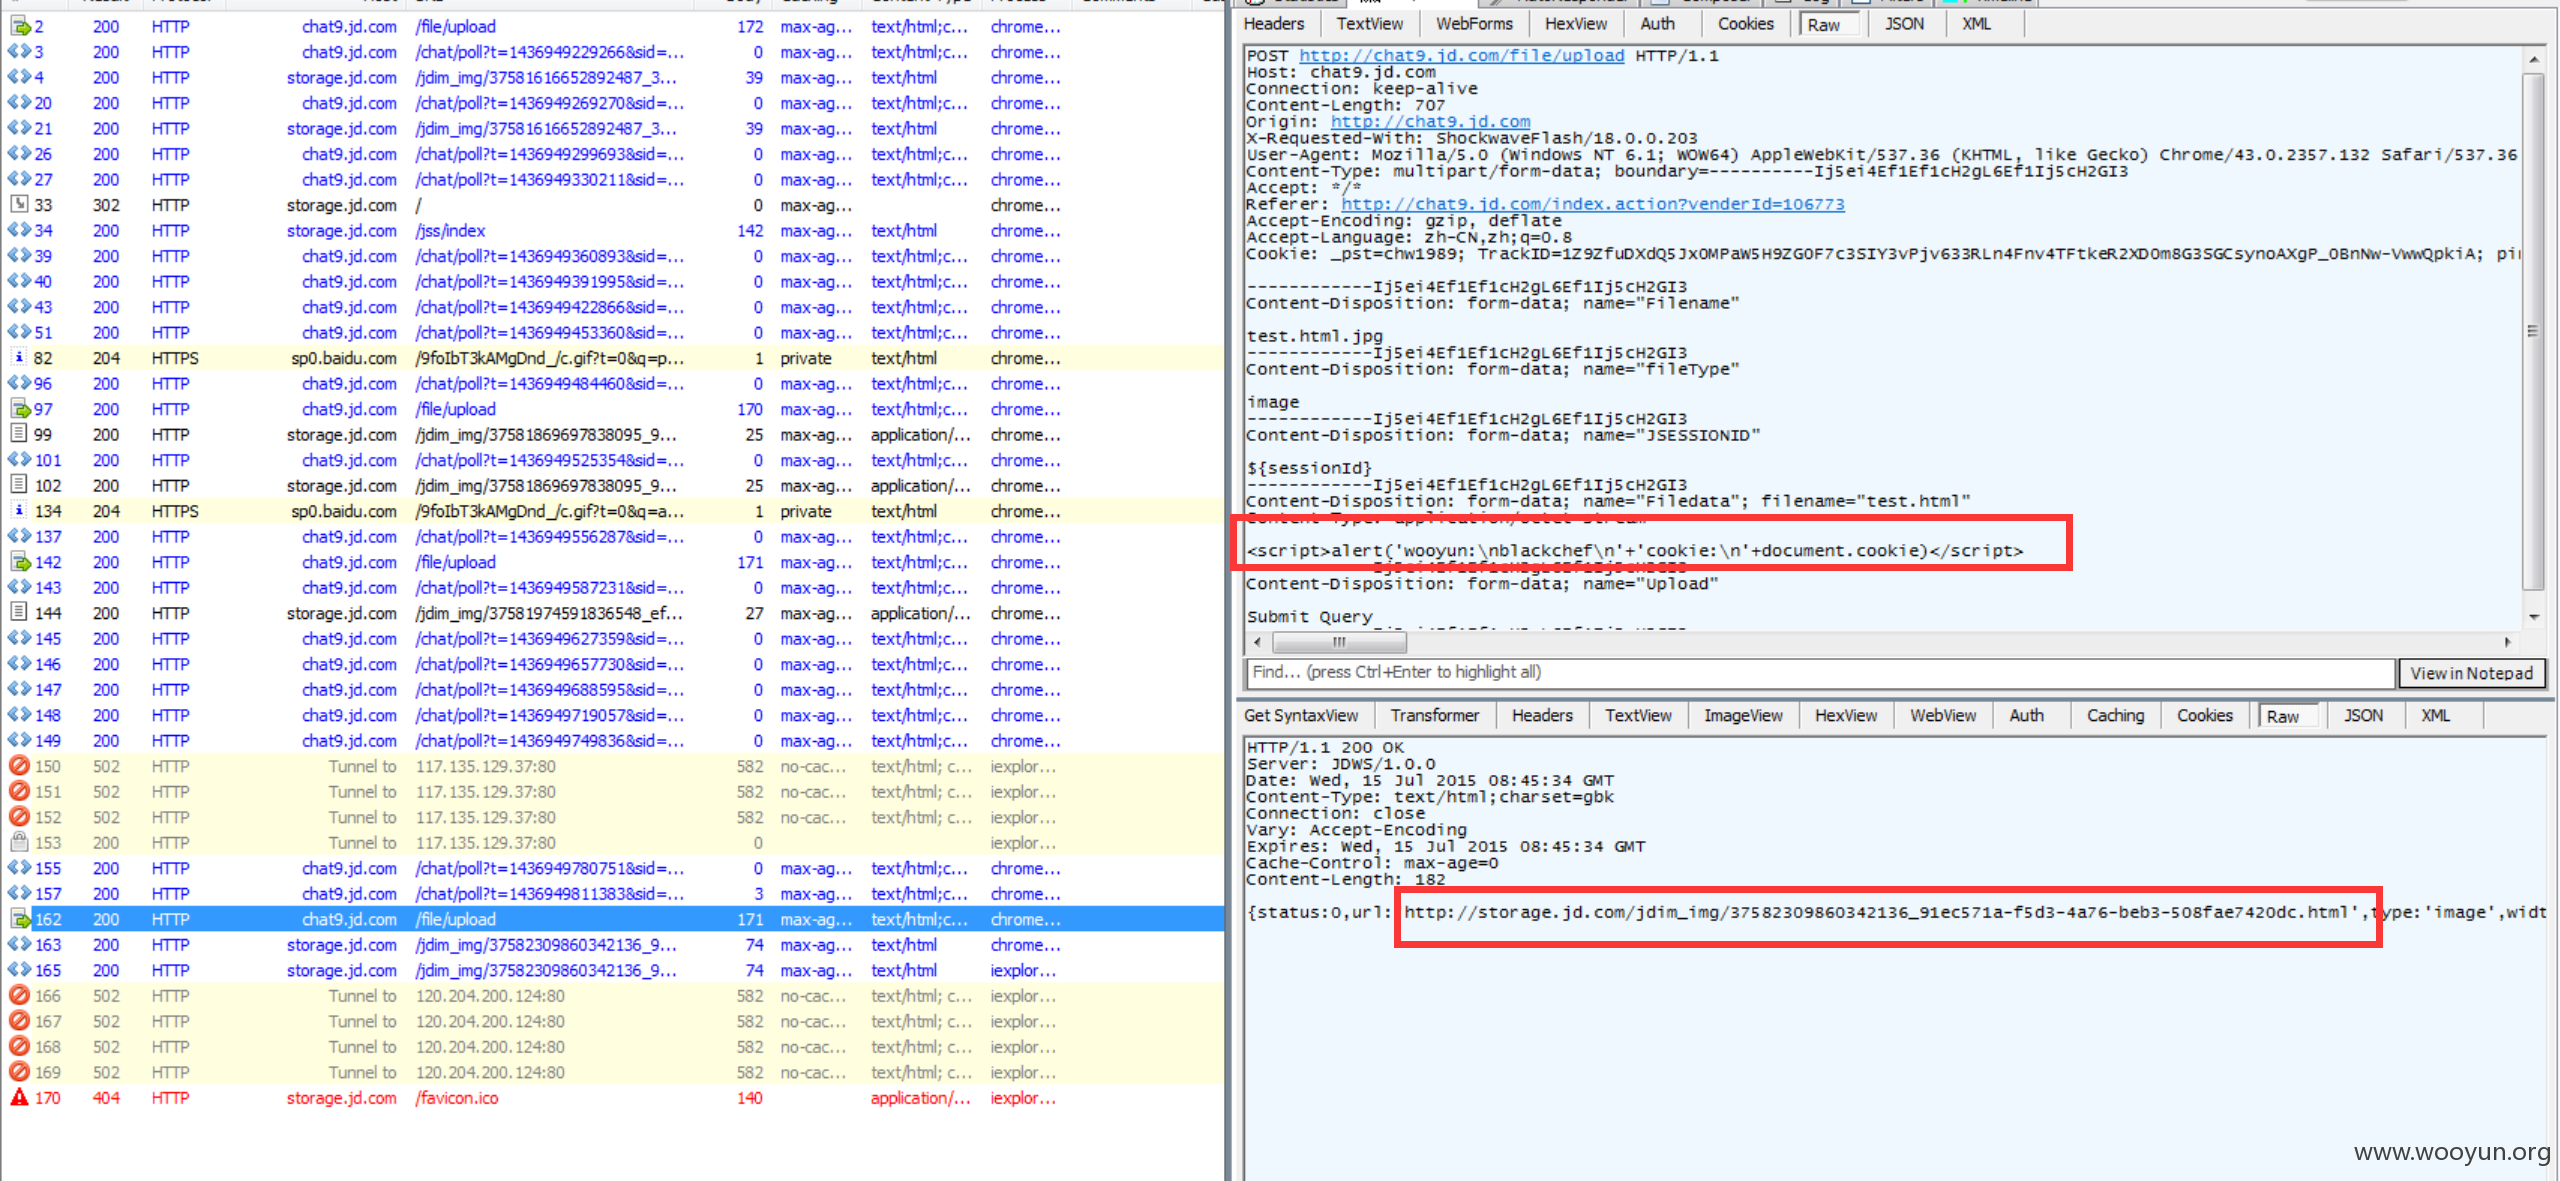Click the HTML arrows icon of session 20
The width and height of the screenshot is (2560, 1181).
(19, 103)
